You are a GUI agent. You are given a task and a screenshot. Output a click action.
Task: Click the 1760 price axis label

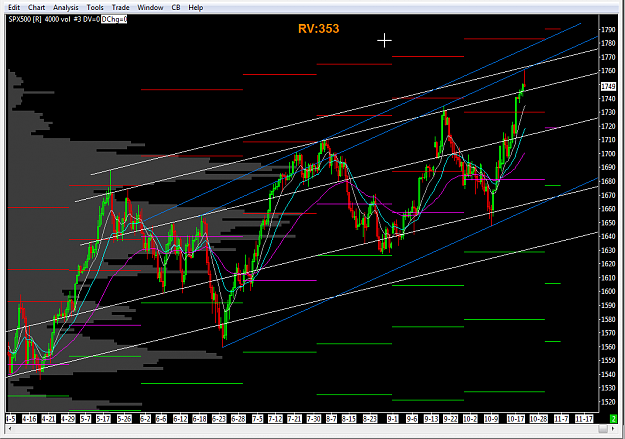pyautogui.click(x=608, y=71)
